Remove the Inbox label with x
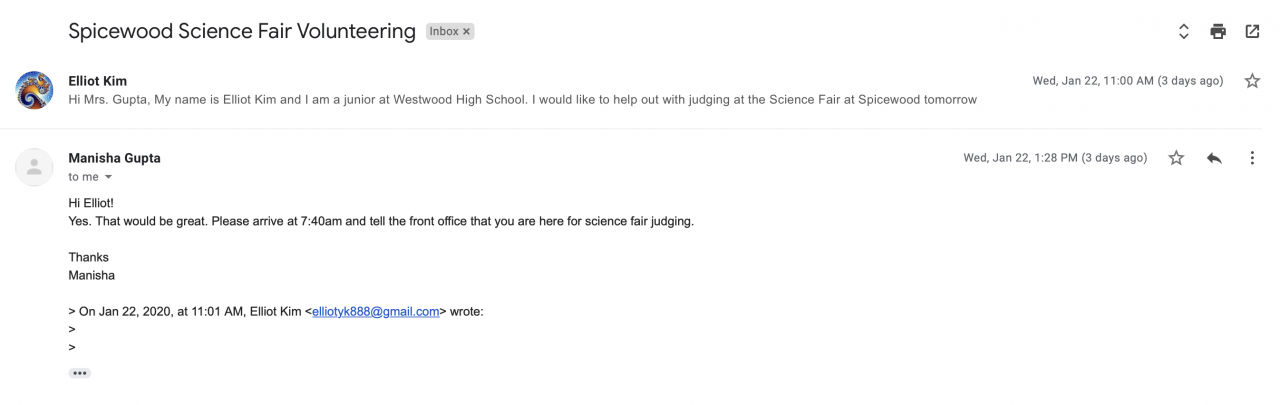 [466, 32]
